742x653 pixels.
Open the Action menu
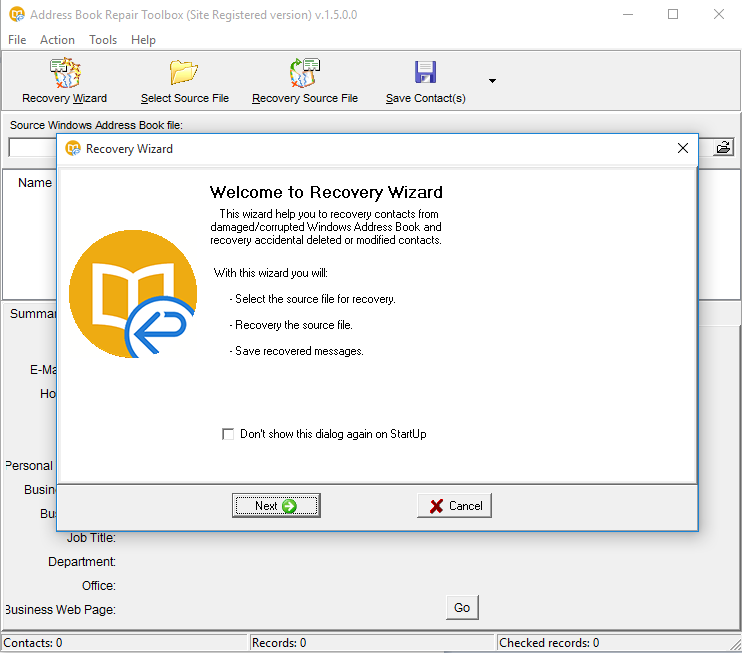click(x=57, y=40)
